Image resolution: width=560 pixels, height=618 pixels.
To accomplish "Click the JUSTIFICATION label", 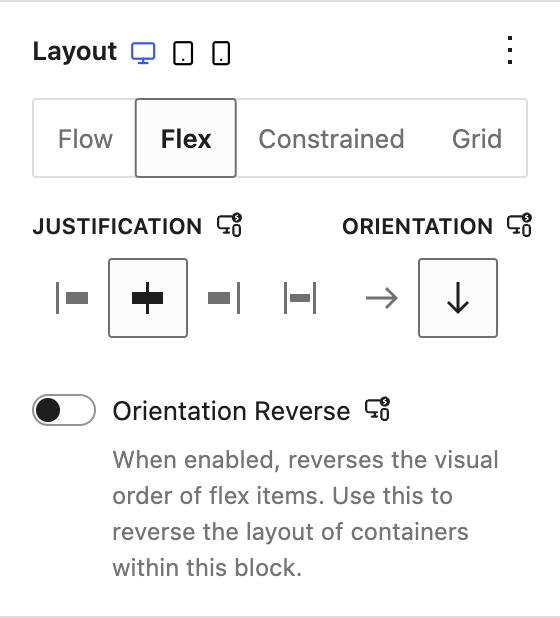I will (x=117, y=226).
